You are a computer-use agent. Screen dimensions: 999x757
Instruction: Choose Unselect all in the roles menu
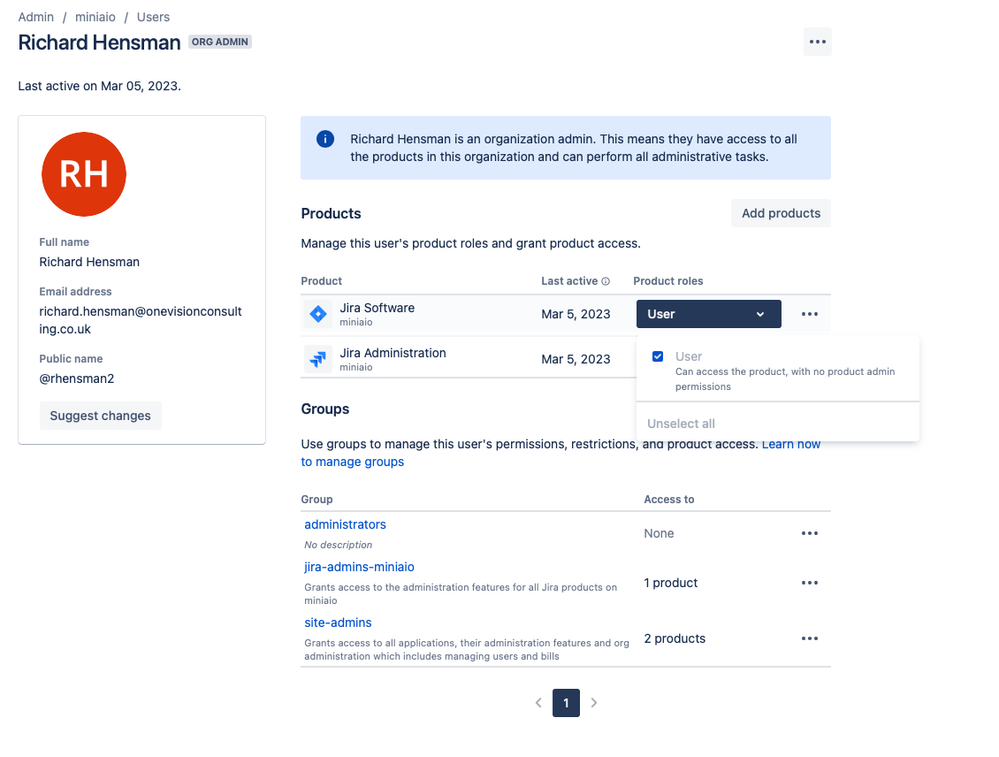(681, 424)
